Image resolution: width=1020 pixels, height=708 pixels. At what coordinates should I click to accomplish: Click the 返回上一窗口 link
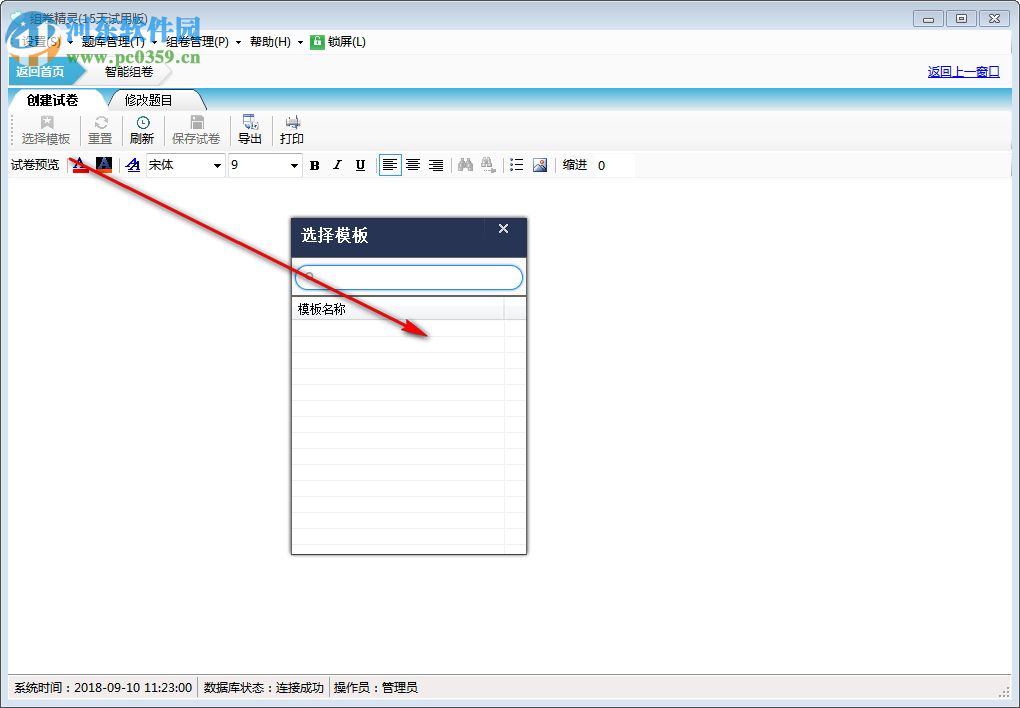coord(963,72)
